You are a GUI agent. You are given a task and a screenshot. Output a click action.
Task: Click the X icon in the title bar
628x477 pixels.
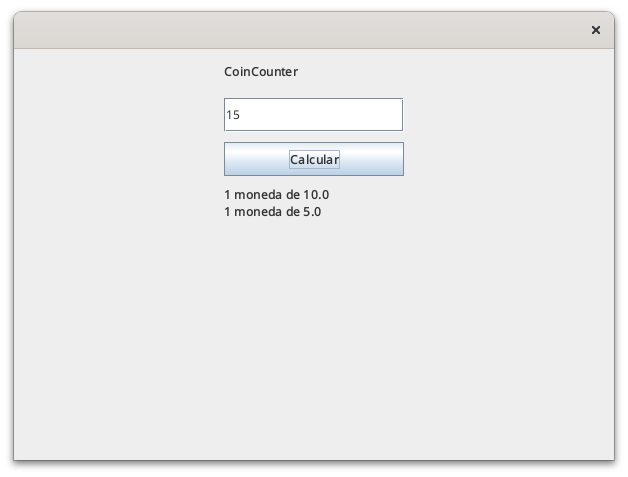pos(596,30)
